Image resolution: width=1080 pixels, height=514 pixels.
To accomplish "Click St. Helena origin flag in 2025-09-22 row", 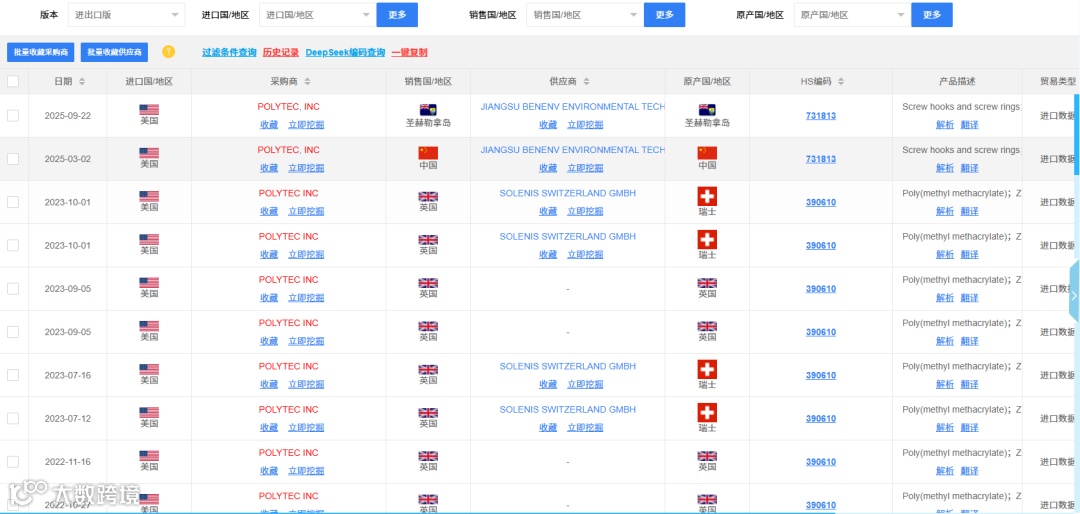I will (707, 110).
